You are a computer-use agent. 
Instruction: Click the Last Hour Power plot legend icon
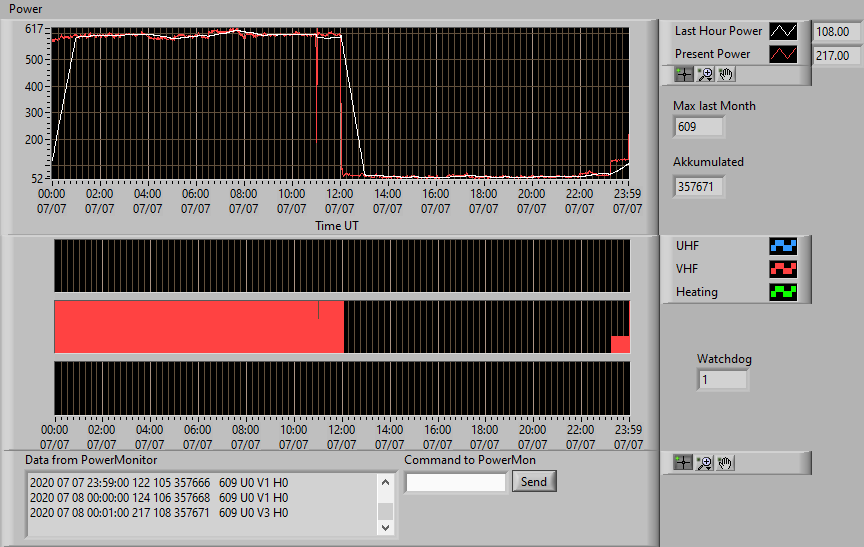click(x=783, y=31)
